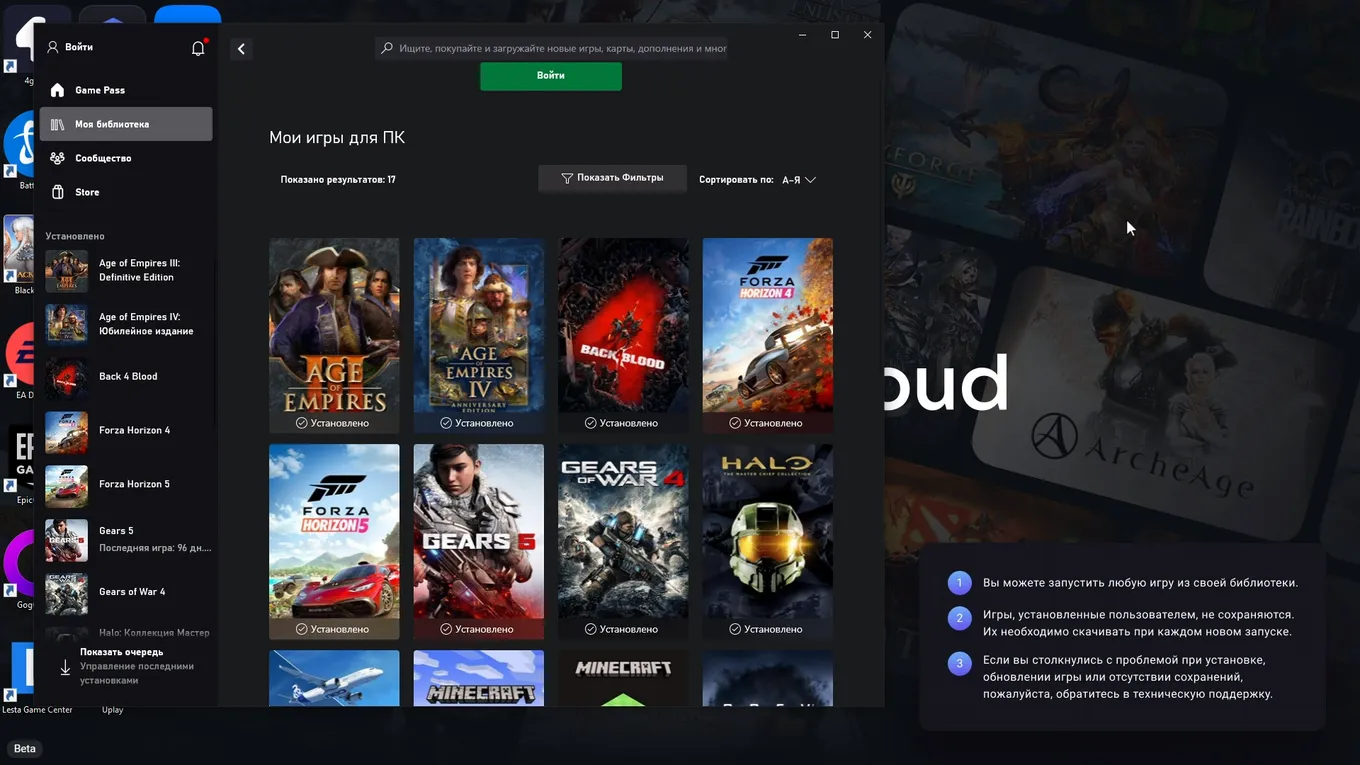Click Gears of War 4 sidebar thumbnail

click(x=66, y=593)
